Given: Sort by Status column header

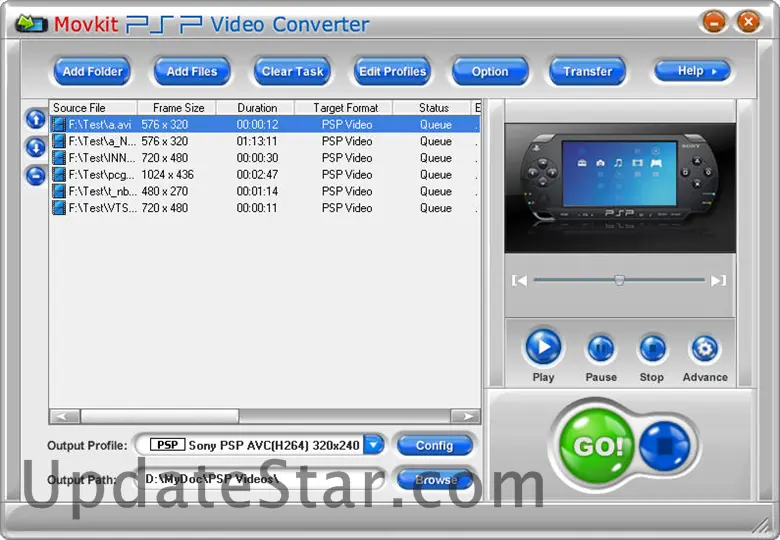Looking at the screenshot, I should coord(432,108).
